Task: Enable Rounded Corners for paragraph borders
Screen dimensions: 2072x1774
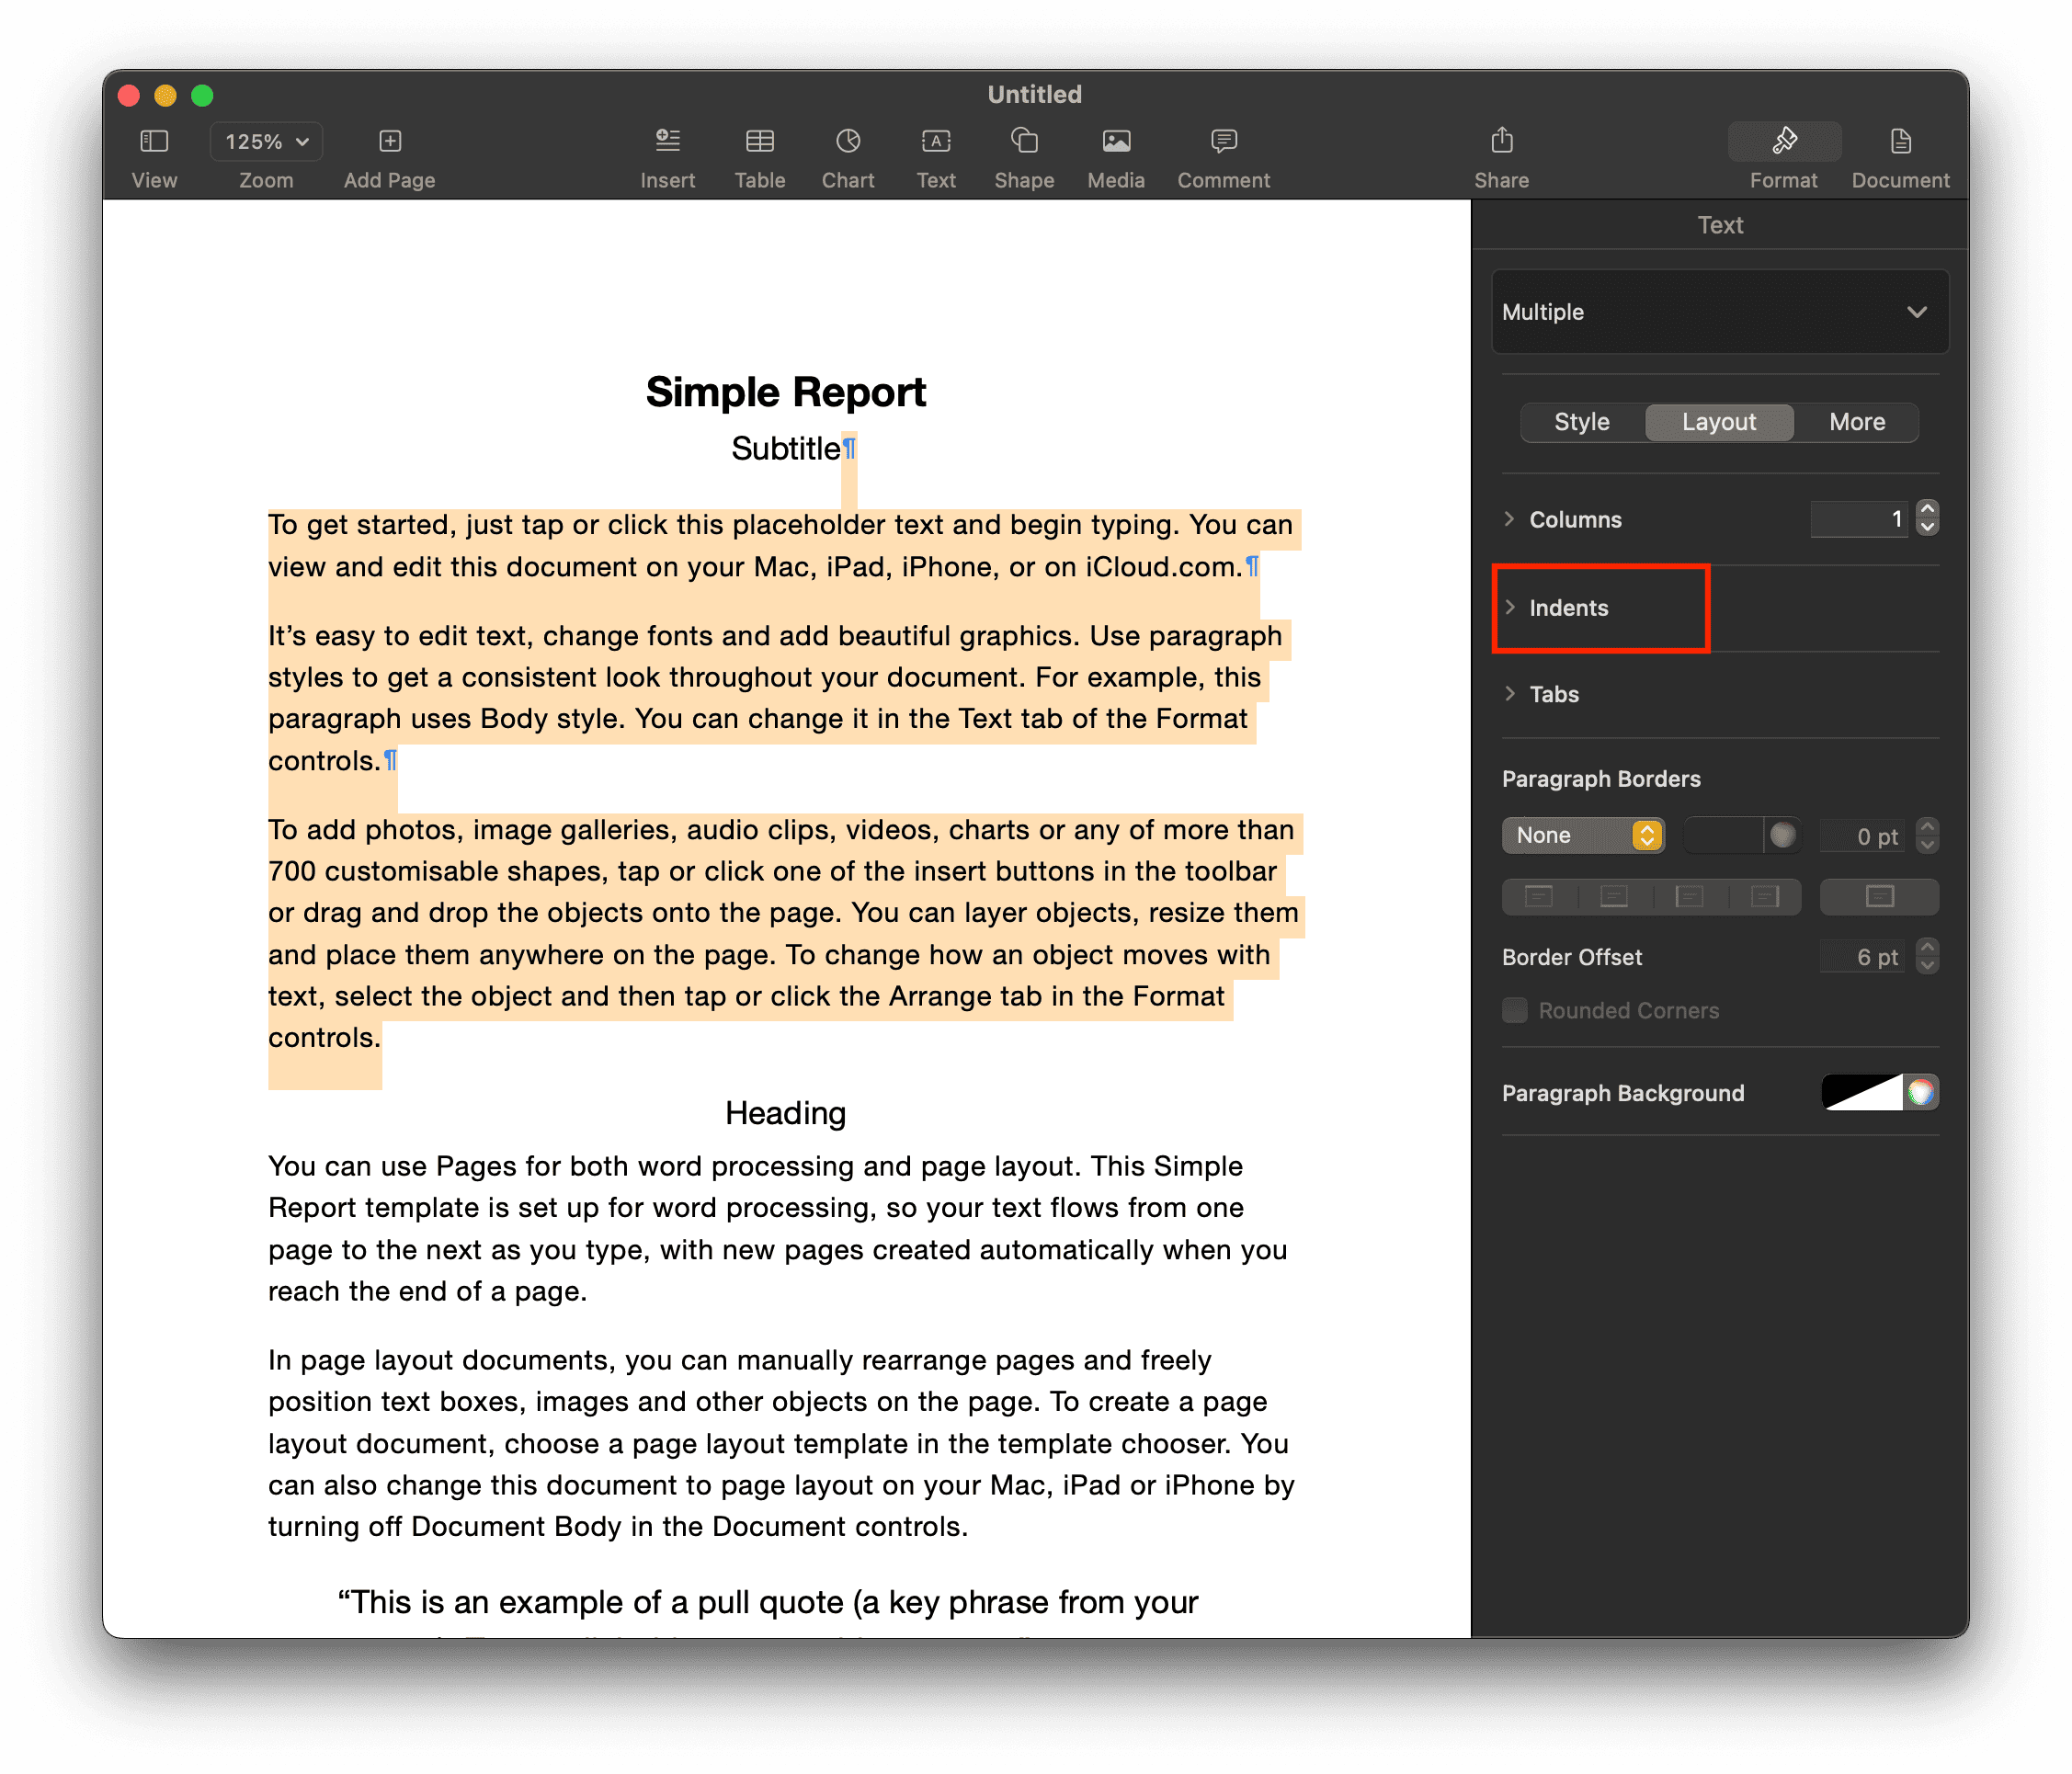Action: (1515, 1010)
